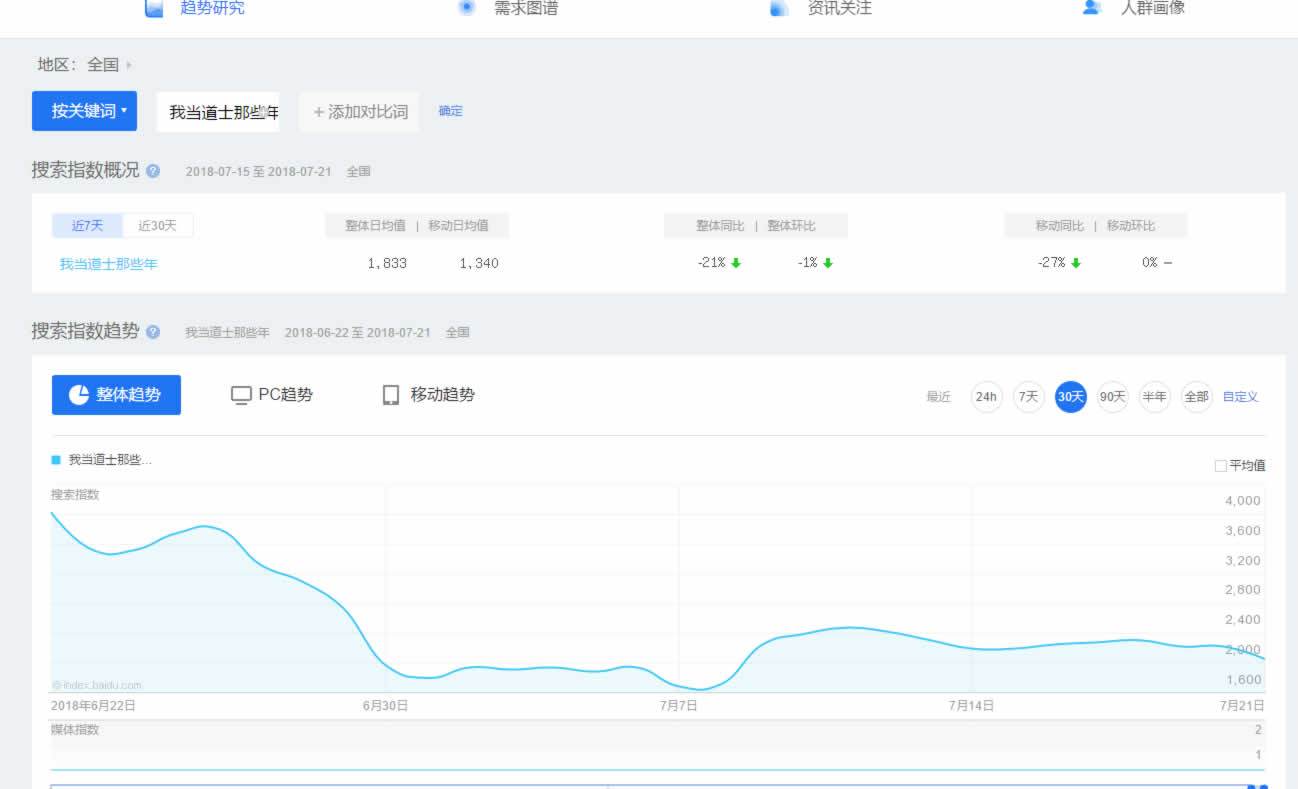
Task: Click the 移动趋势 tablet icon
Action: click(391, 395)
